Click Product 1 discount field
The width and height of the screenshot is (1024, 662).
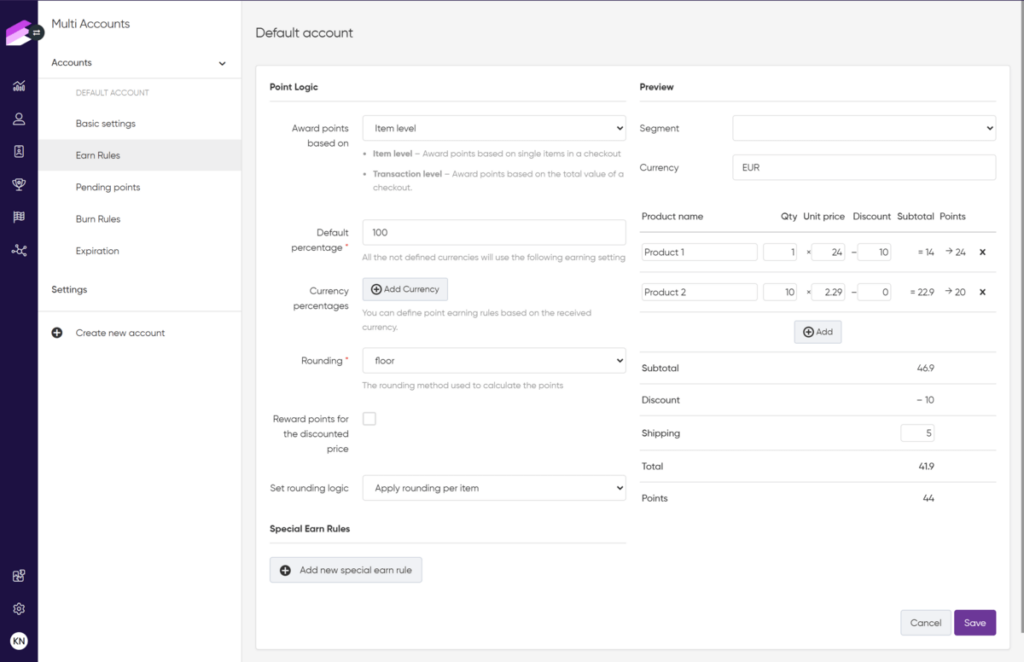pyautogui.click(x=874, y=252)
